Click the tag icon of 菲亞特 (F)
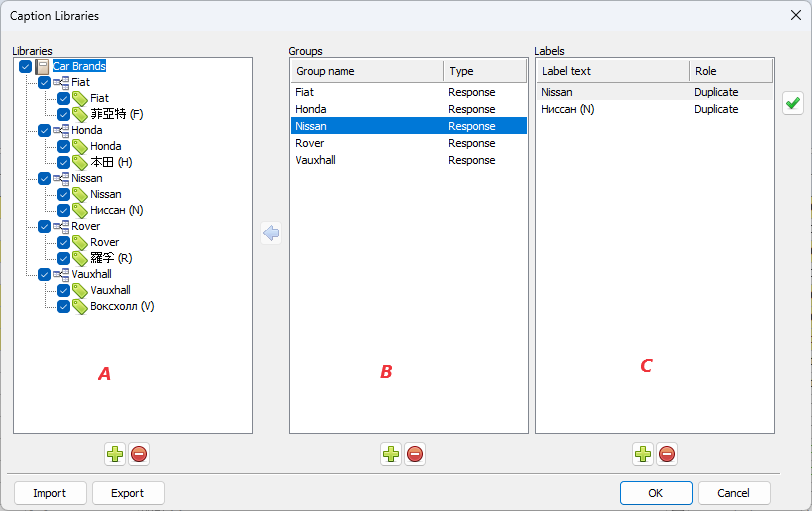 coord(80,114)
